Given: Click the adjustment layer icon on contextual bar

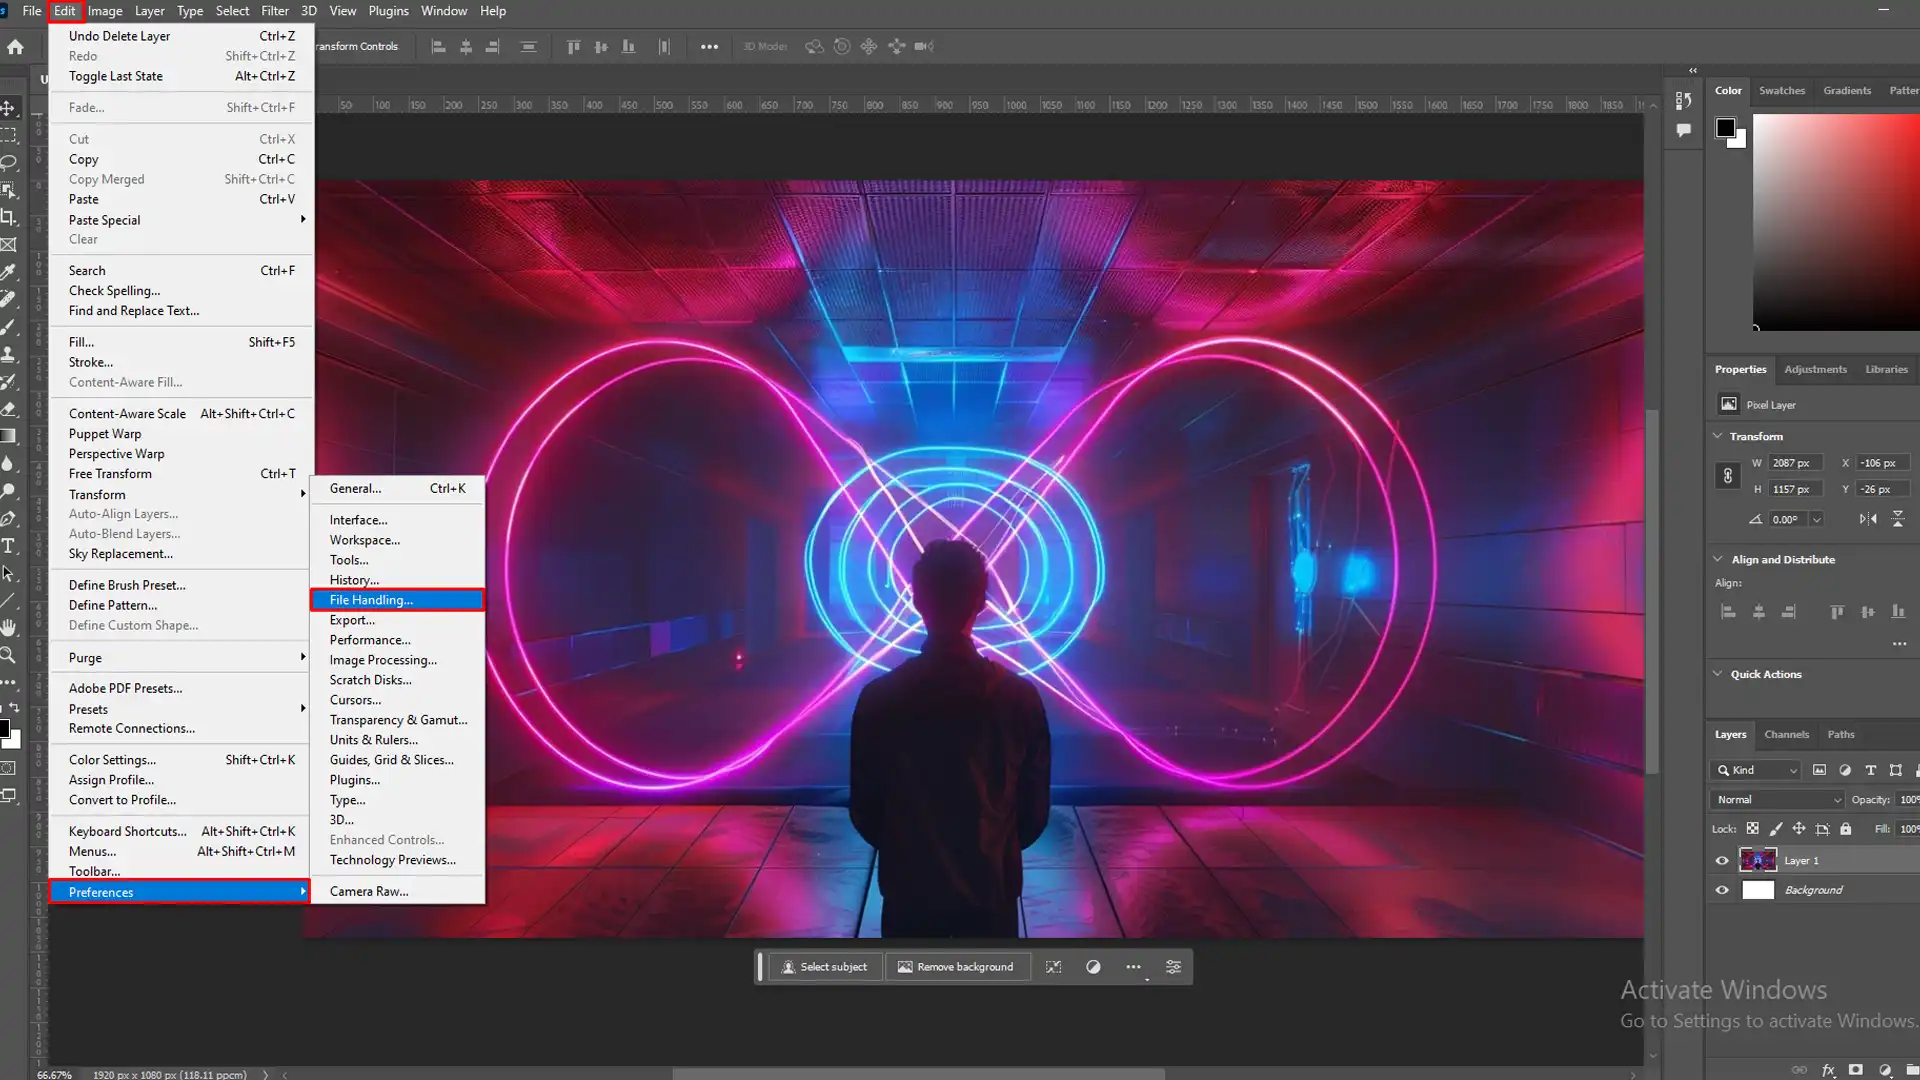Looking at the screenshot, I should point(1093,967).
